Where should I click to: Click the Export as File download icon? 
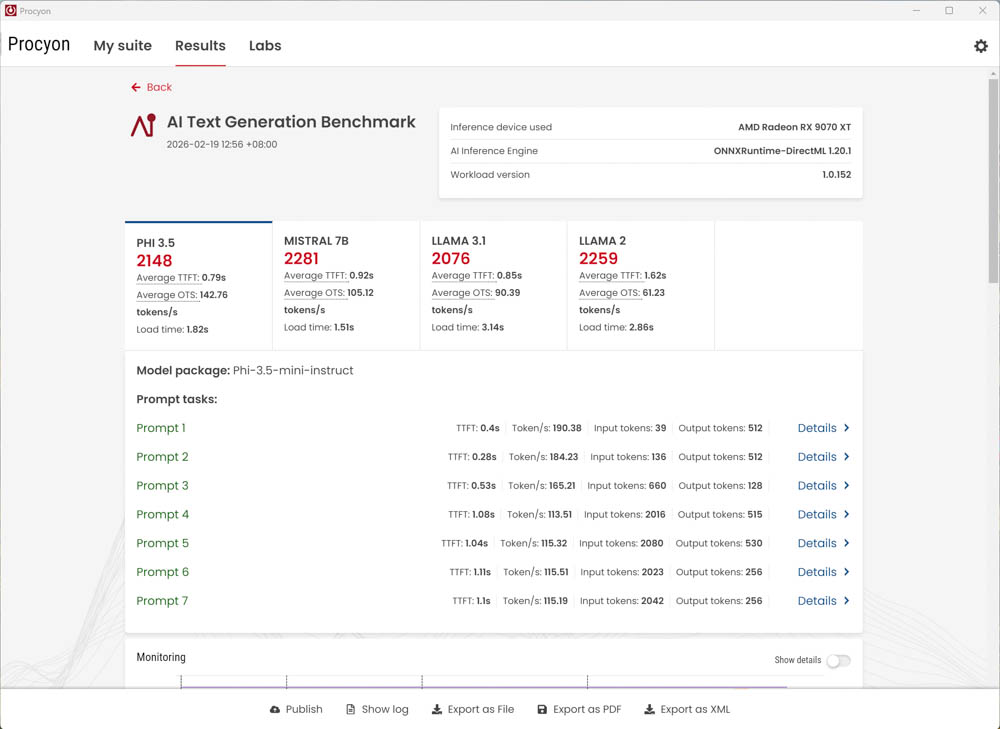pos(437,710)
